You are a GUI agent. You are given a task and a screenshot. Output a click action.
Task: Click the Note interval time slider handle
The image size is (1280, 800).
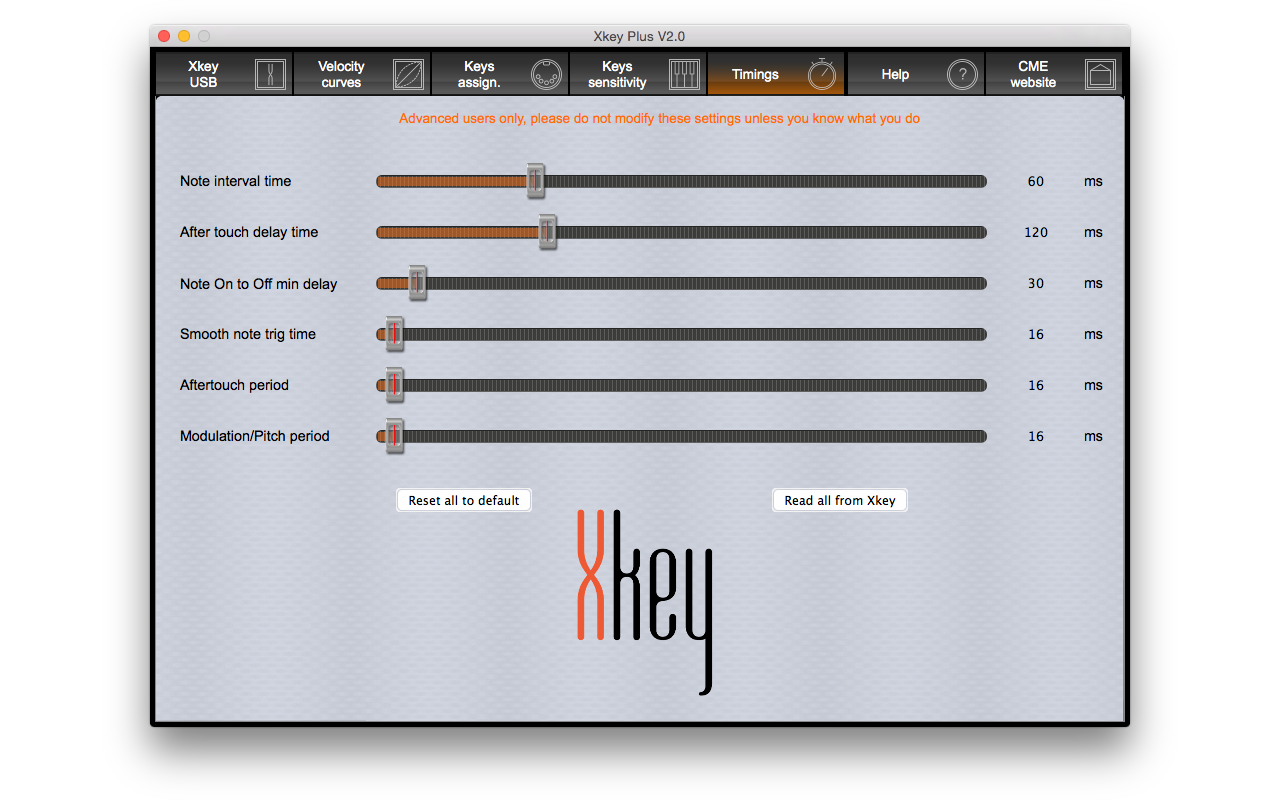pyautogui.click(x=536, y=181)
